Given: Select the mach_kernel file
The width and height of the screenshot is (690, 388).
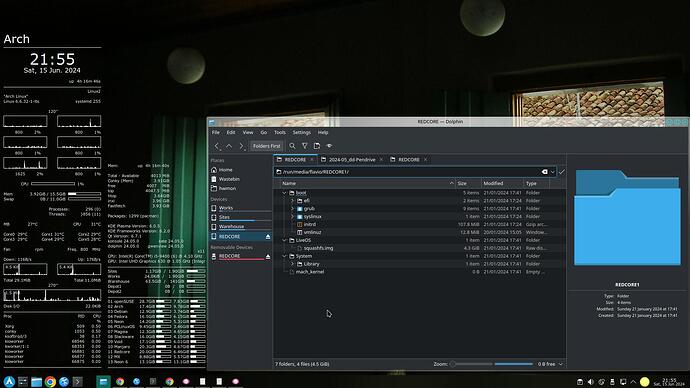Looking at the screenshot, I should pyautogui.click(x=309, y=272).
